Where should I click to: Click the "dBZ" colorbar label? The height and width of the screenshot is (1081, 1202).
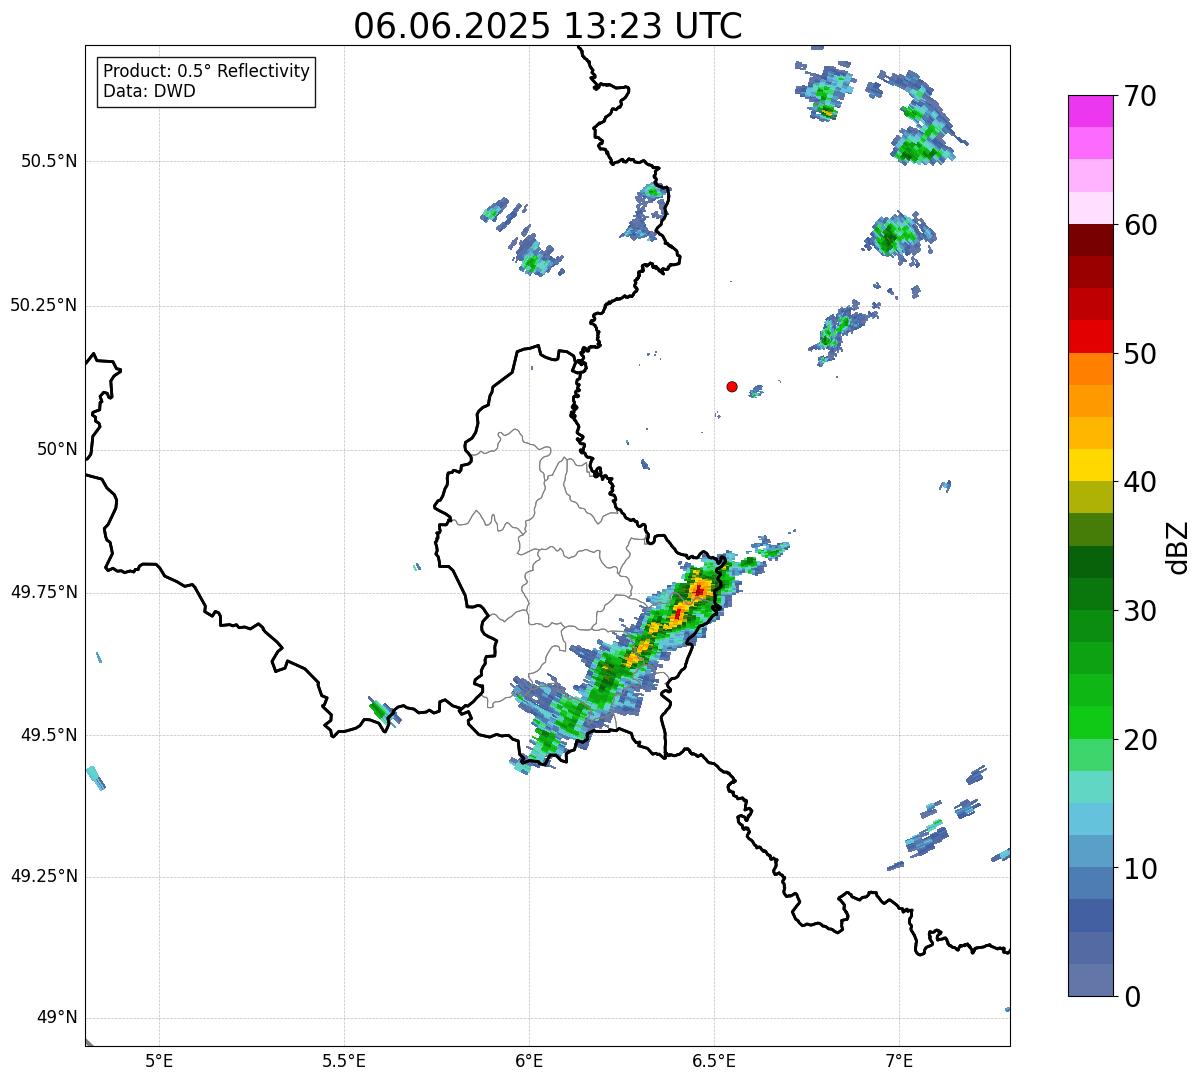1178,547
